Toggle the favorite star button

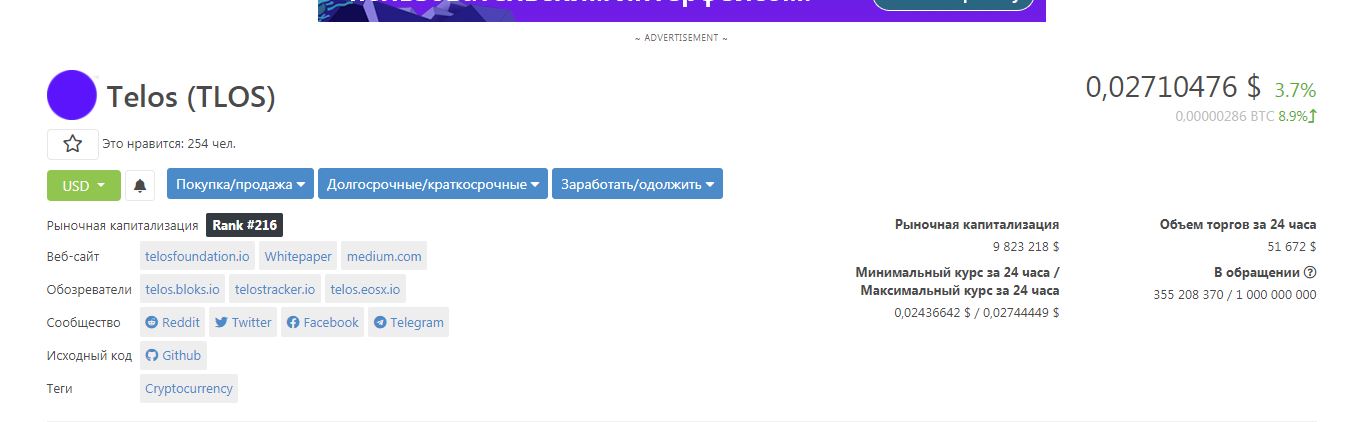tap(73, 144)
